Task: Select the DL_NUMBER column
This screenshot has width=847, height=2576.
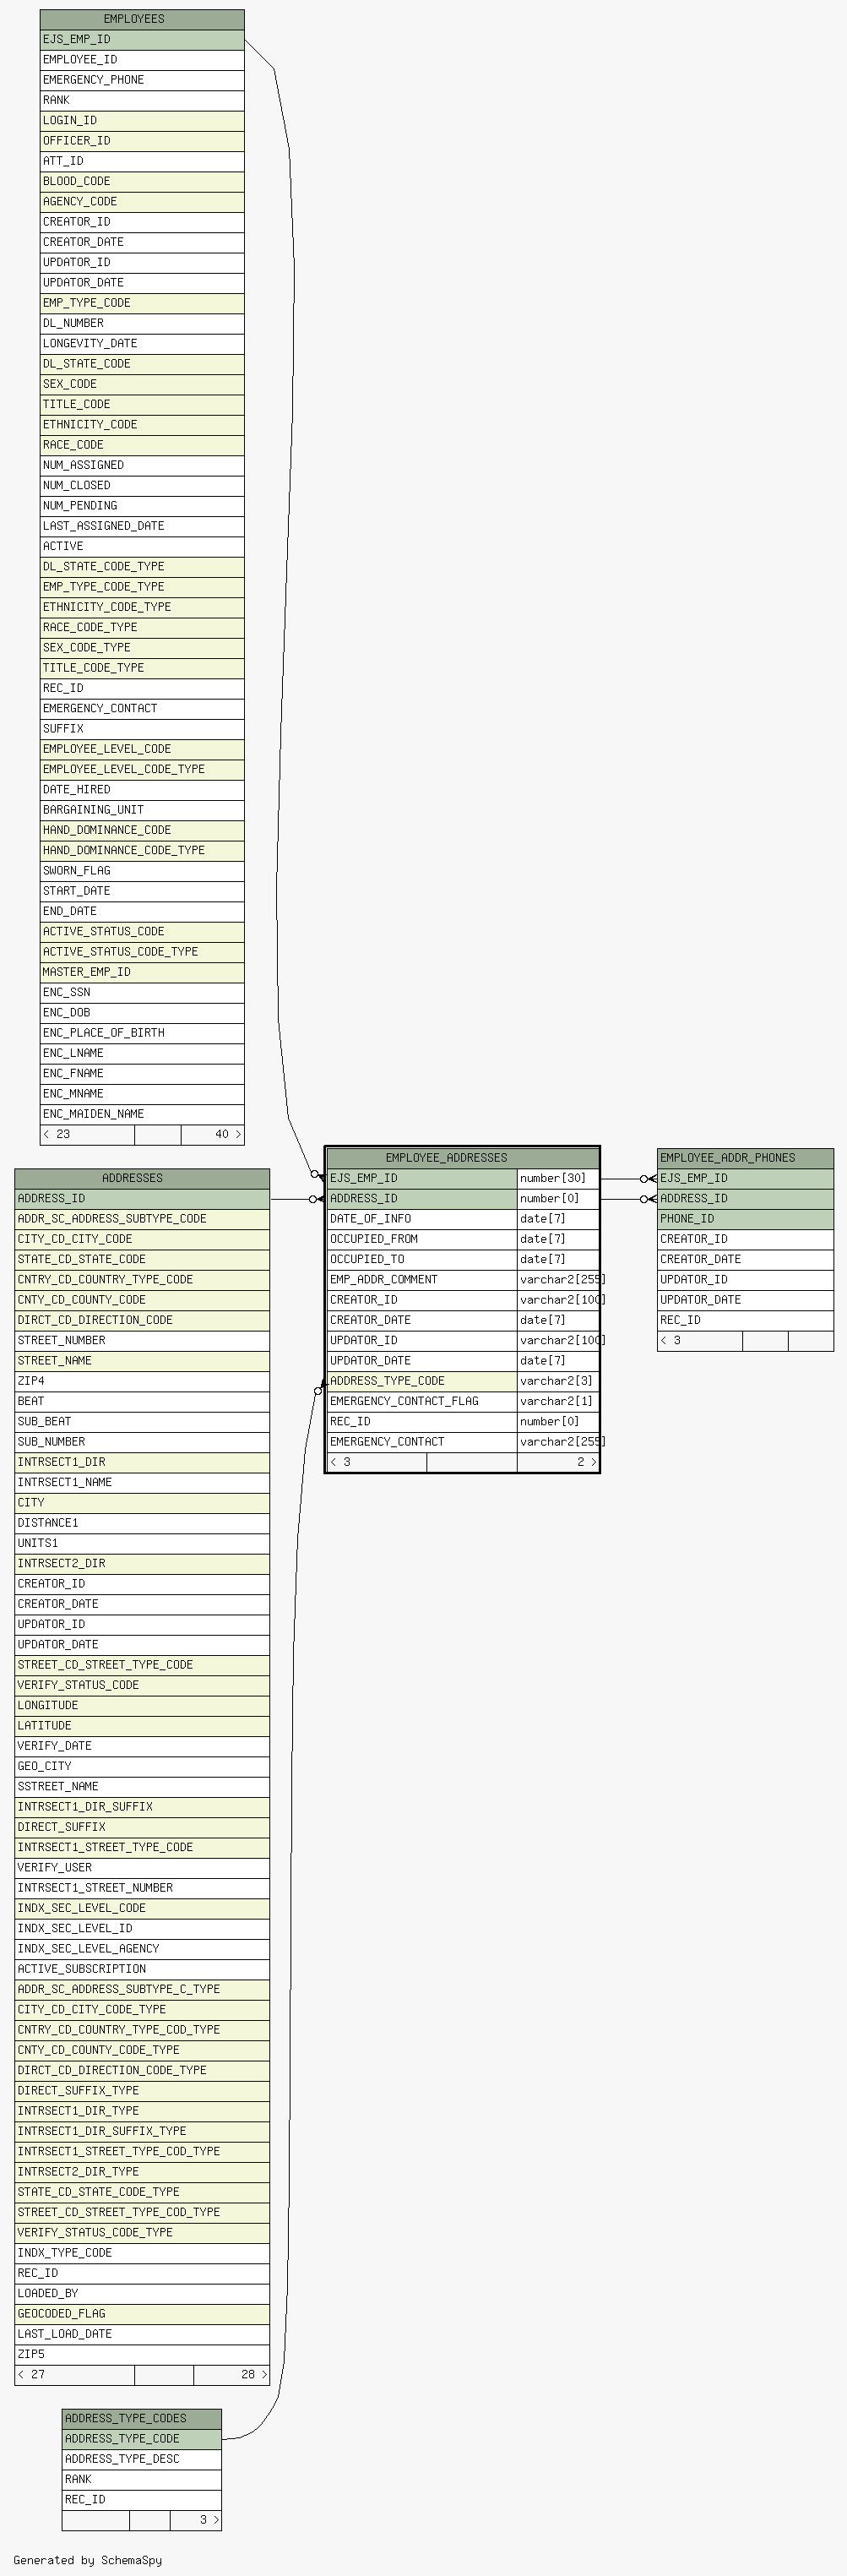Action: pyautogui.click(x=142, y=324)
